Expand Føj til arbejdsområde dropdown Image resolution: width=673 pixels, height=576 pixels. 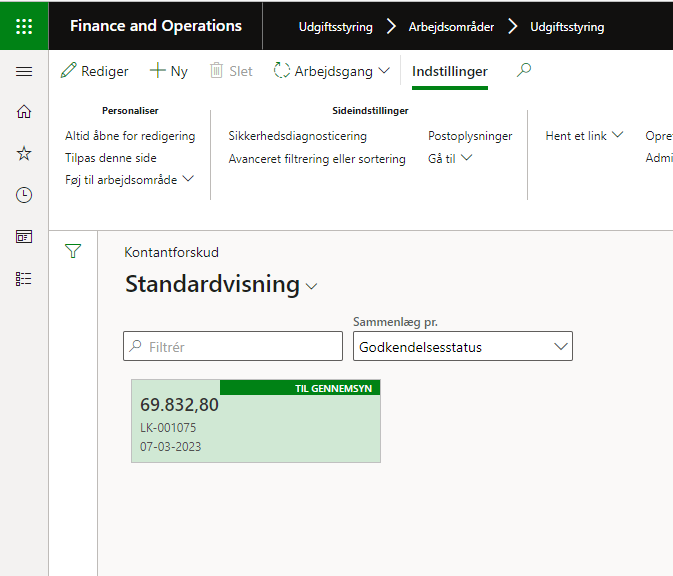click(x=130, y=179)
